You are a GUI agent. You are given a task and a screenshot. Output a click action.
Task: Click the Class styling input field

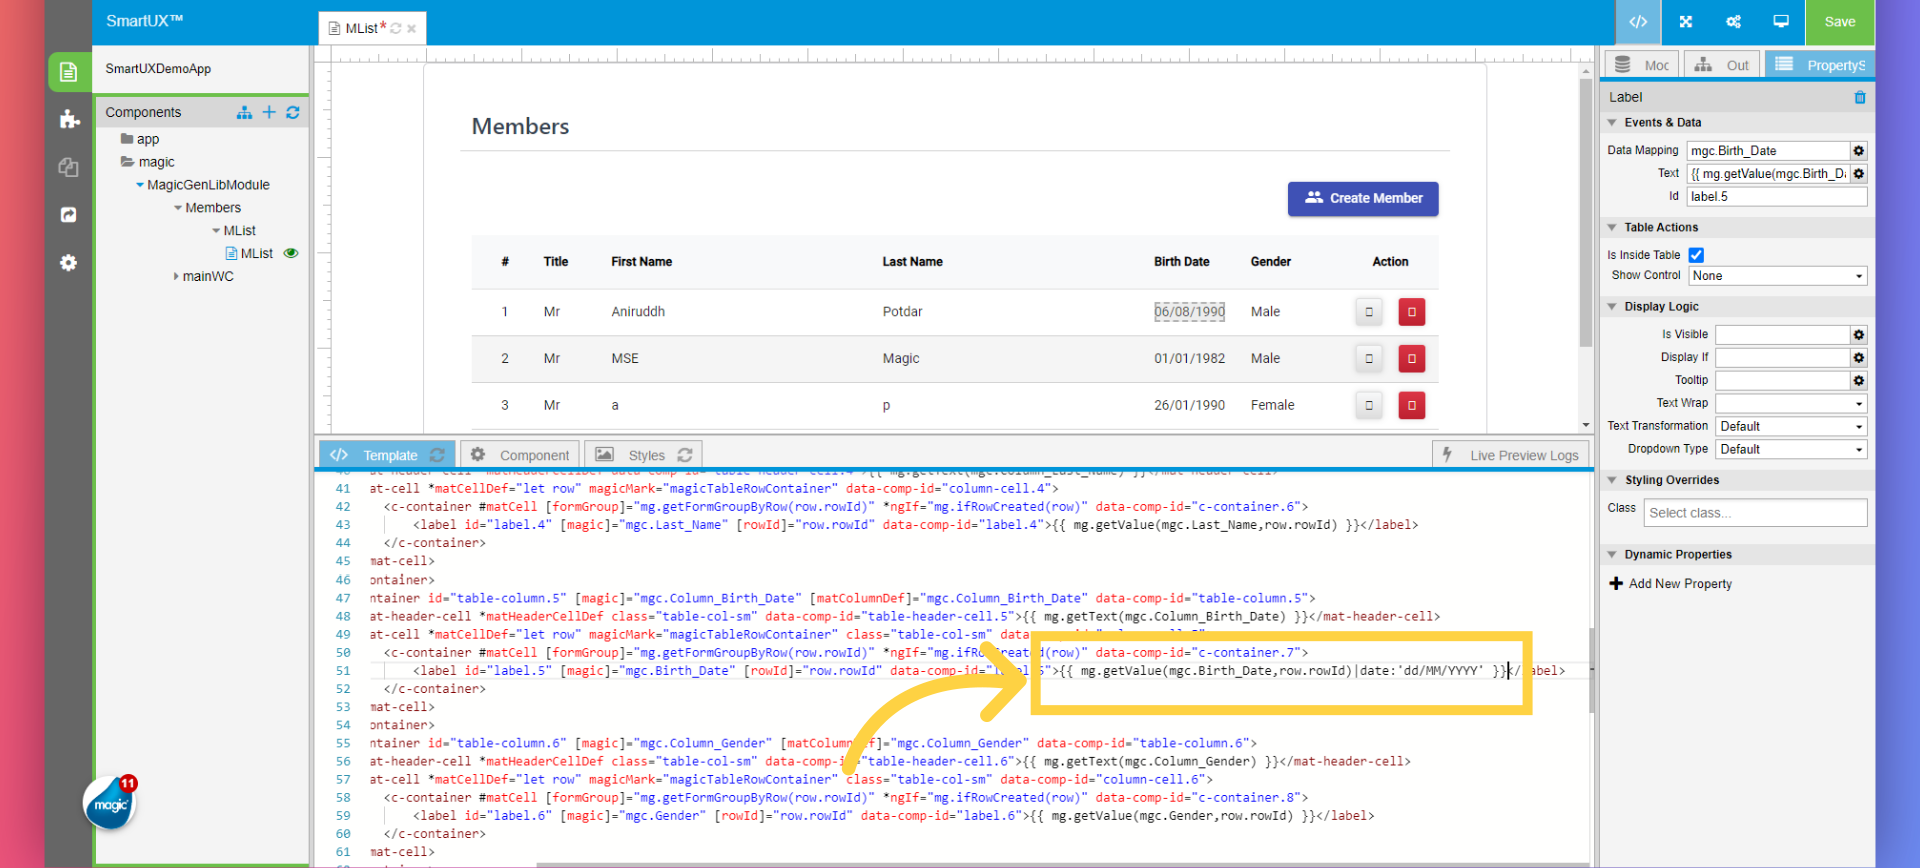click(x=1754, y=513)
